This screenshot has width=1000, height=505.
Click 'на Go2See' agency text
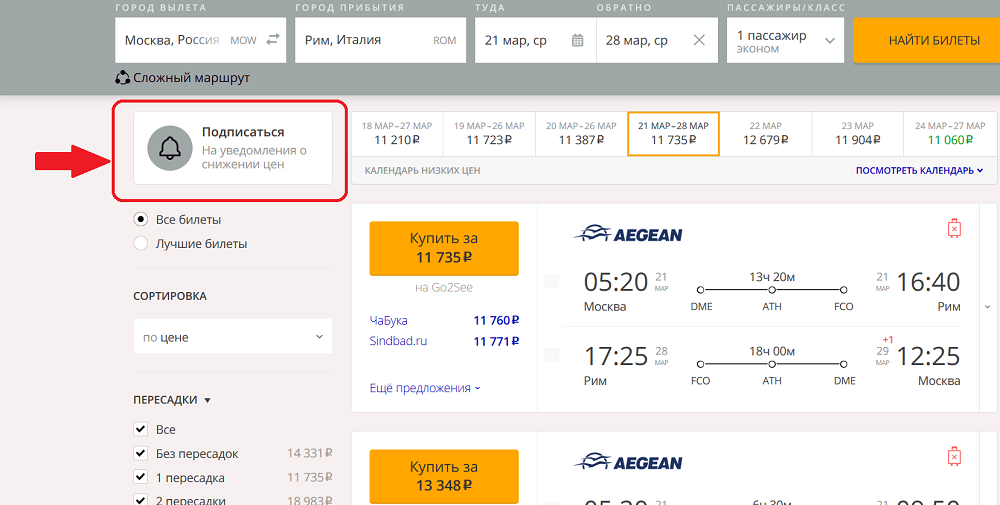[x=444, y=288]
